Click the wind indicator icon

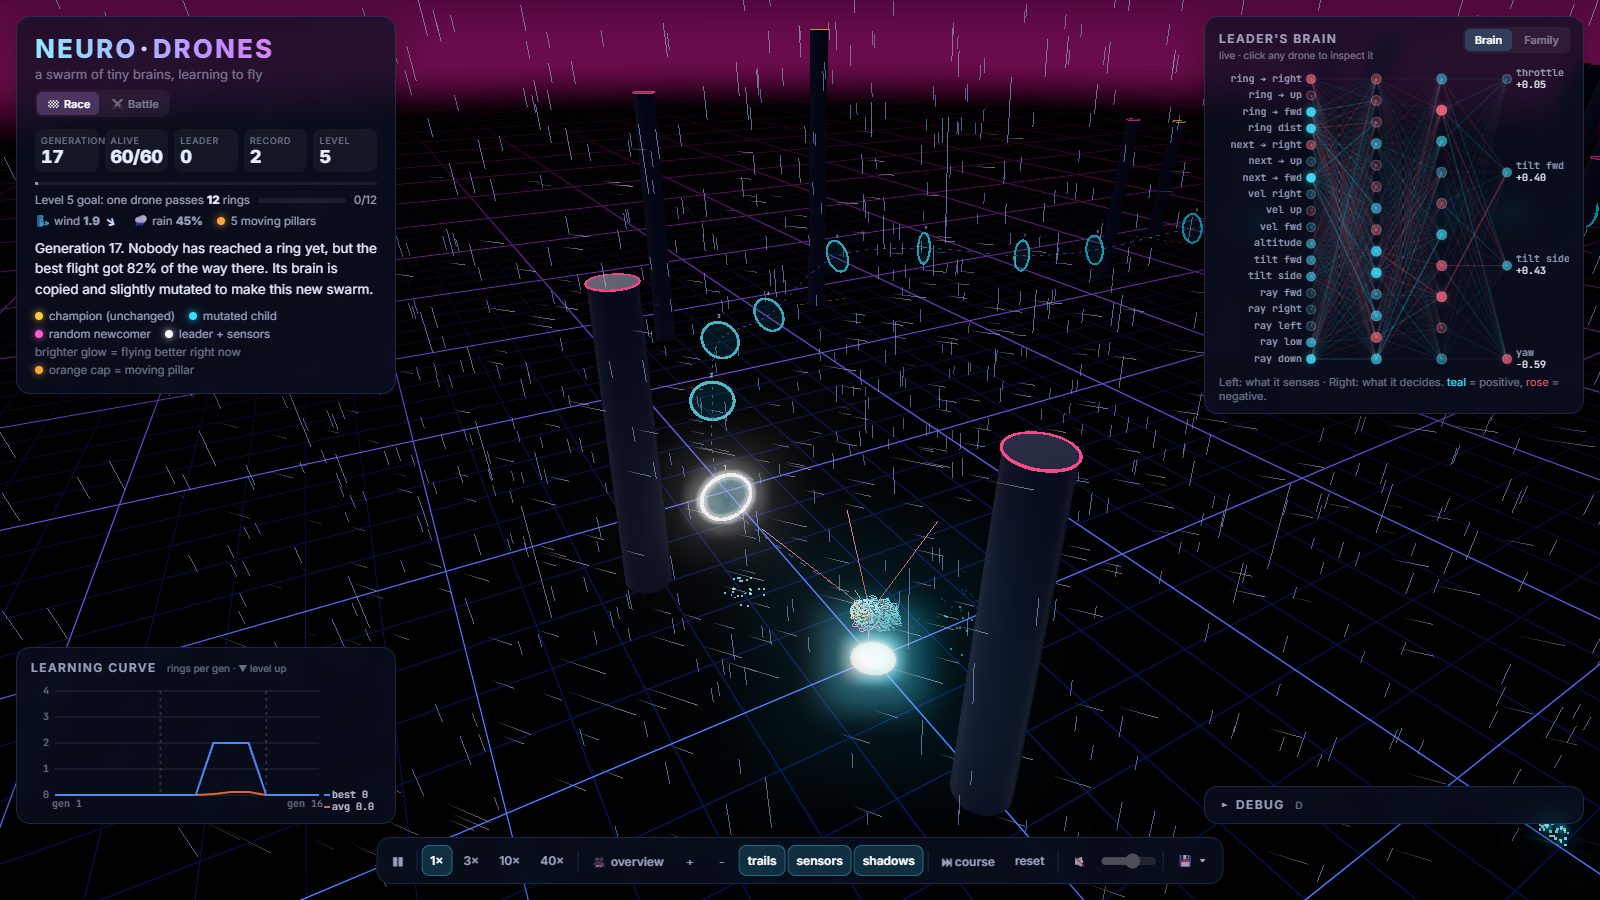click(42, 221)
